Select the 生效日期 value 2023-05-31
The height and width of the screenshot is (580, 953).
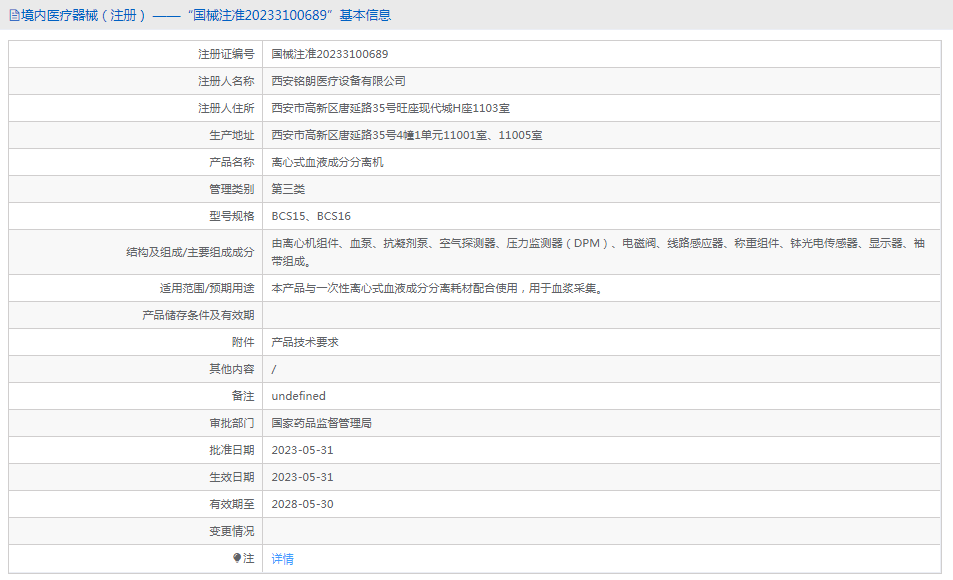click(x=302, y=477)
